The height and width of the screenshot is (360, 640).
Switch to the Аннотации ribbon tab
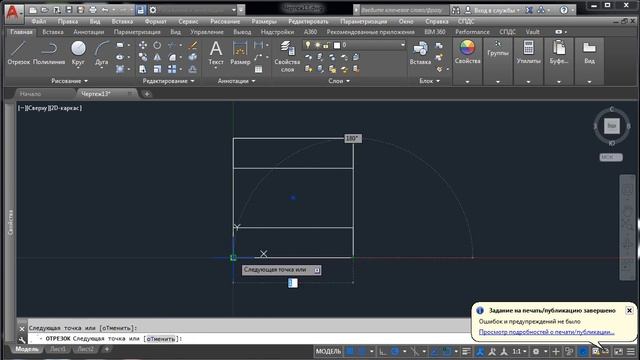pos(89,31)
